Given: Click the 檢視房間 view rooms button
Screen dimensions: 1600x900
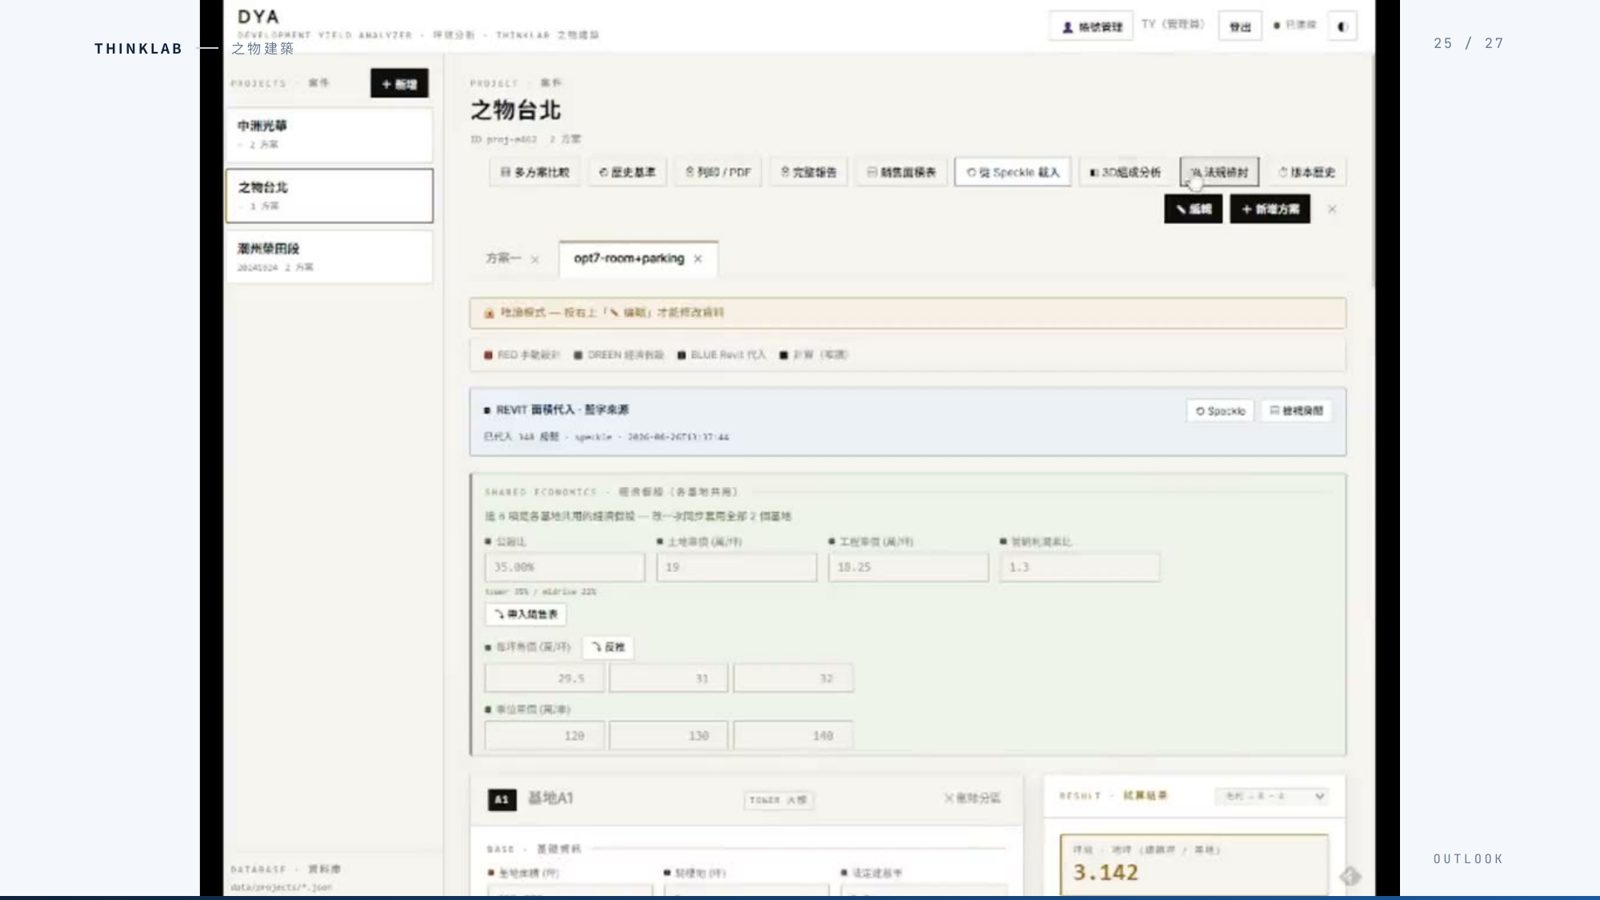Looking at the screenshot, I should tap(1296, 411).
